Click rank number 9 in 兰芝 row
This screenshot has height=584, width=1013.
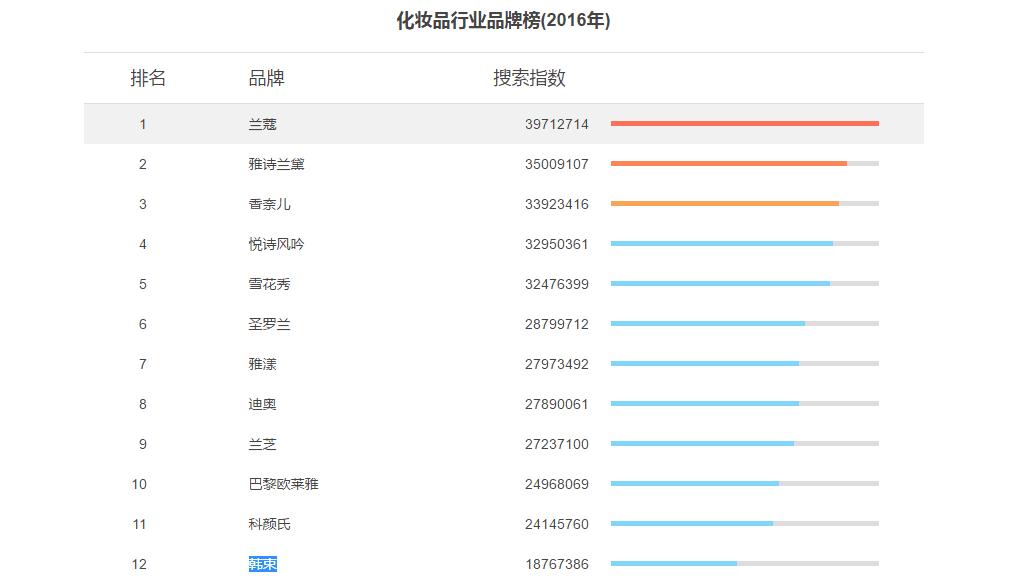point(143,444)
